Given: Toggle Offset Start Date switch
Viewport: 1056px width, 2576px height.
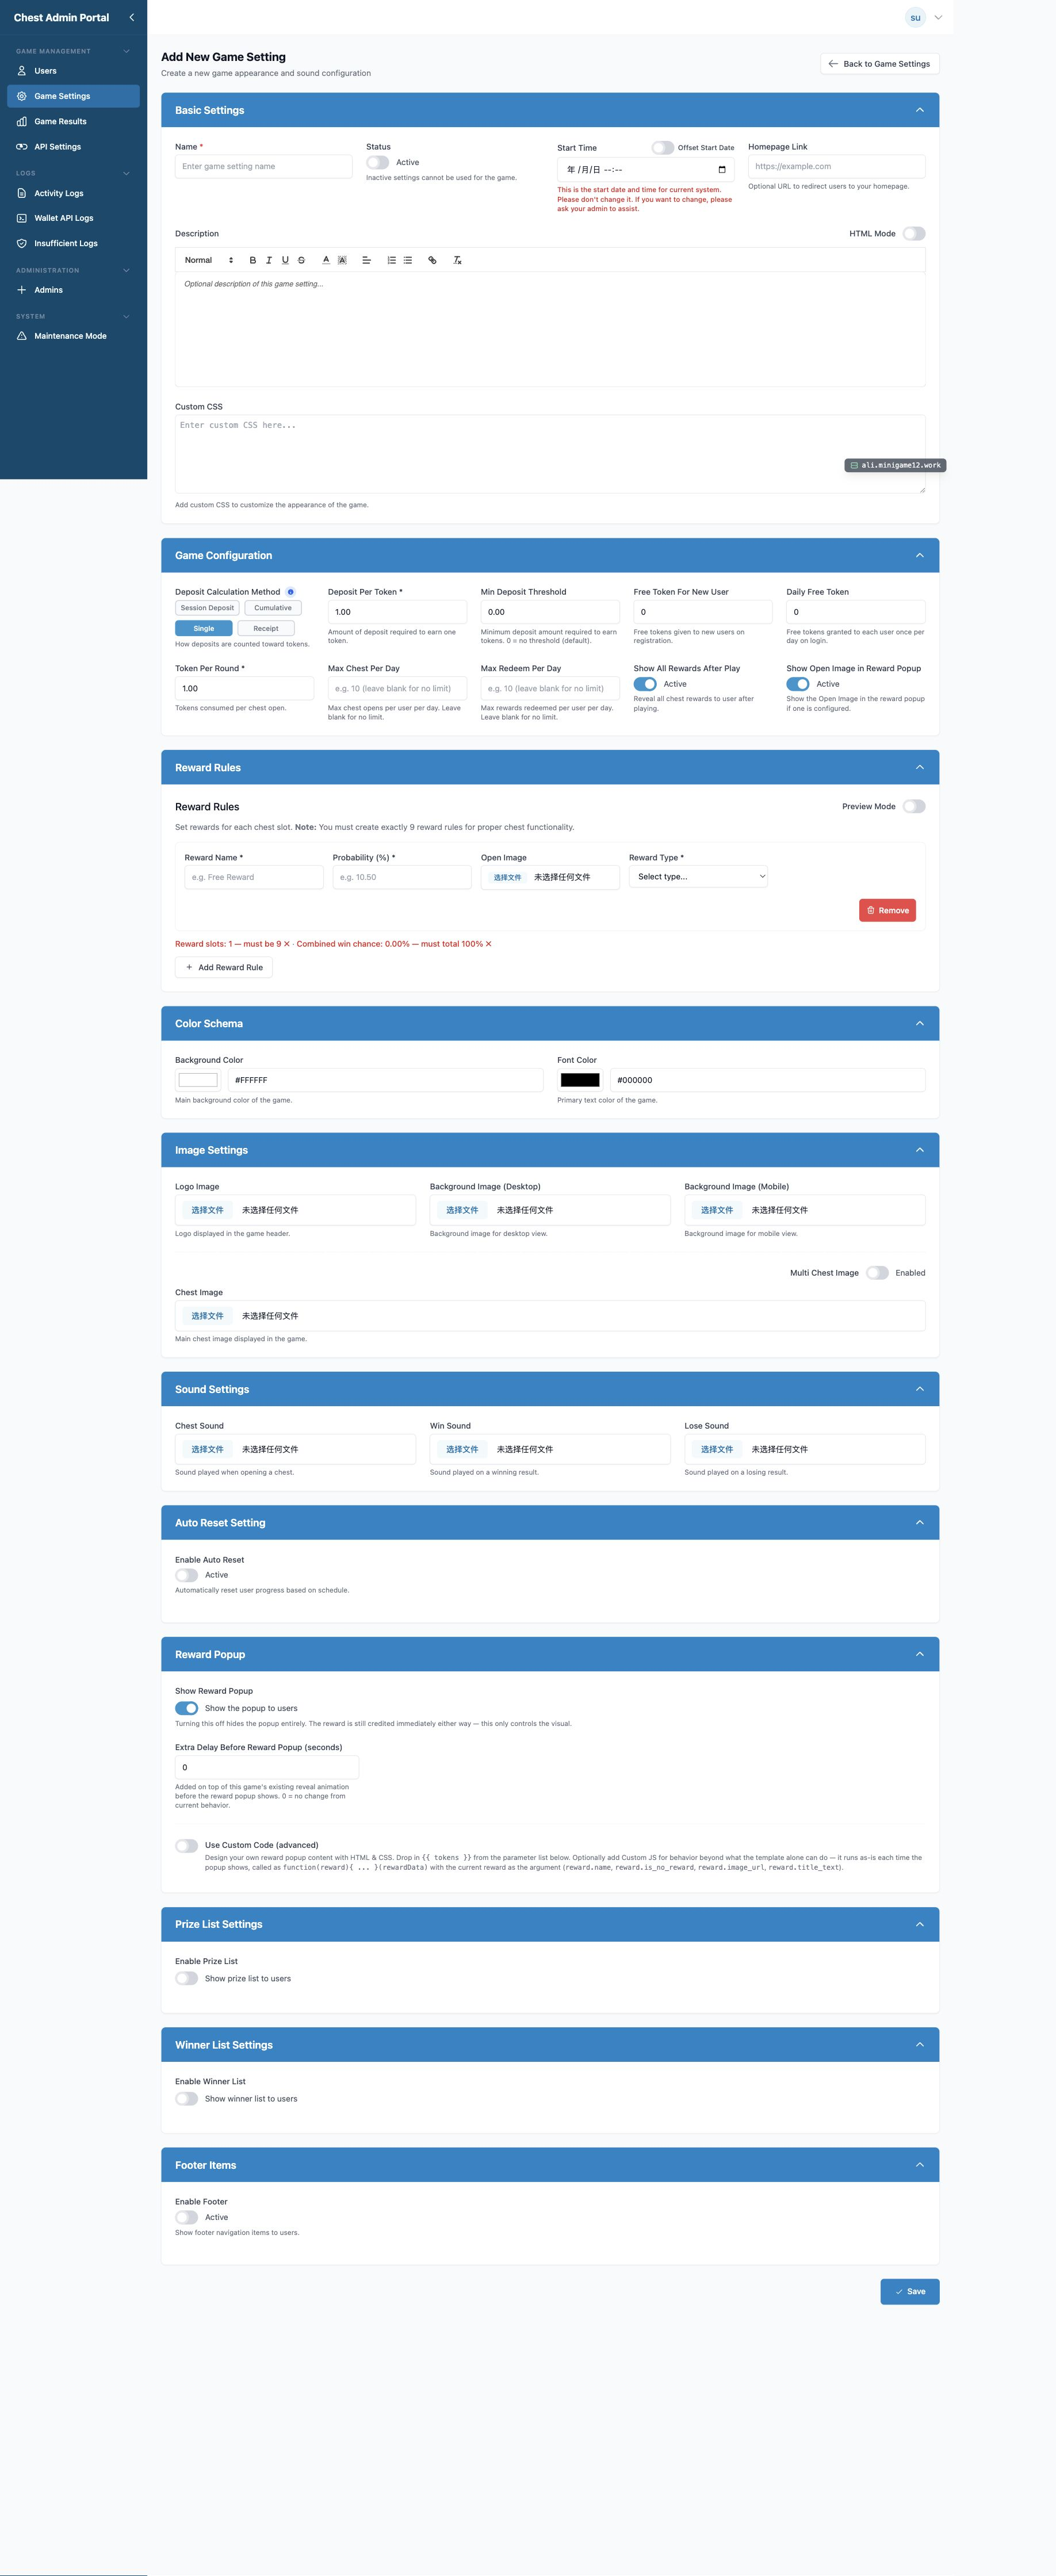Looking at the screenshot, I should point(663,147).
